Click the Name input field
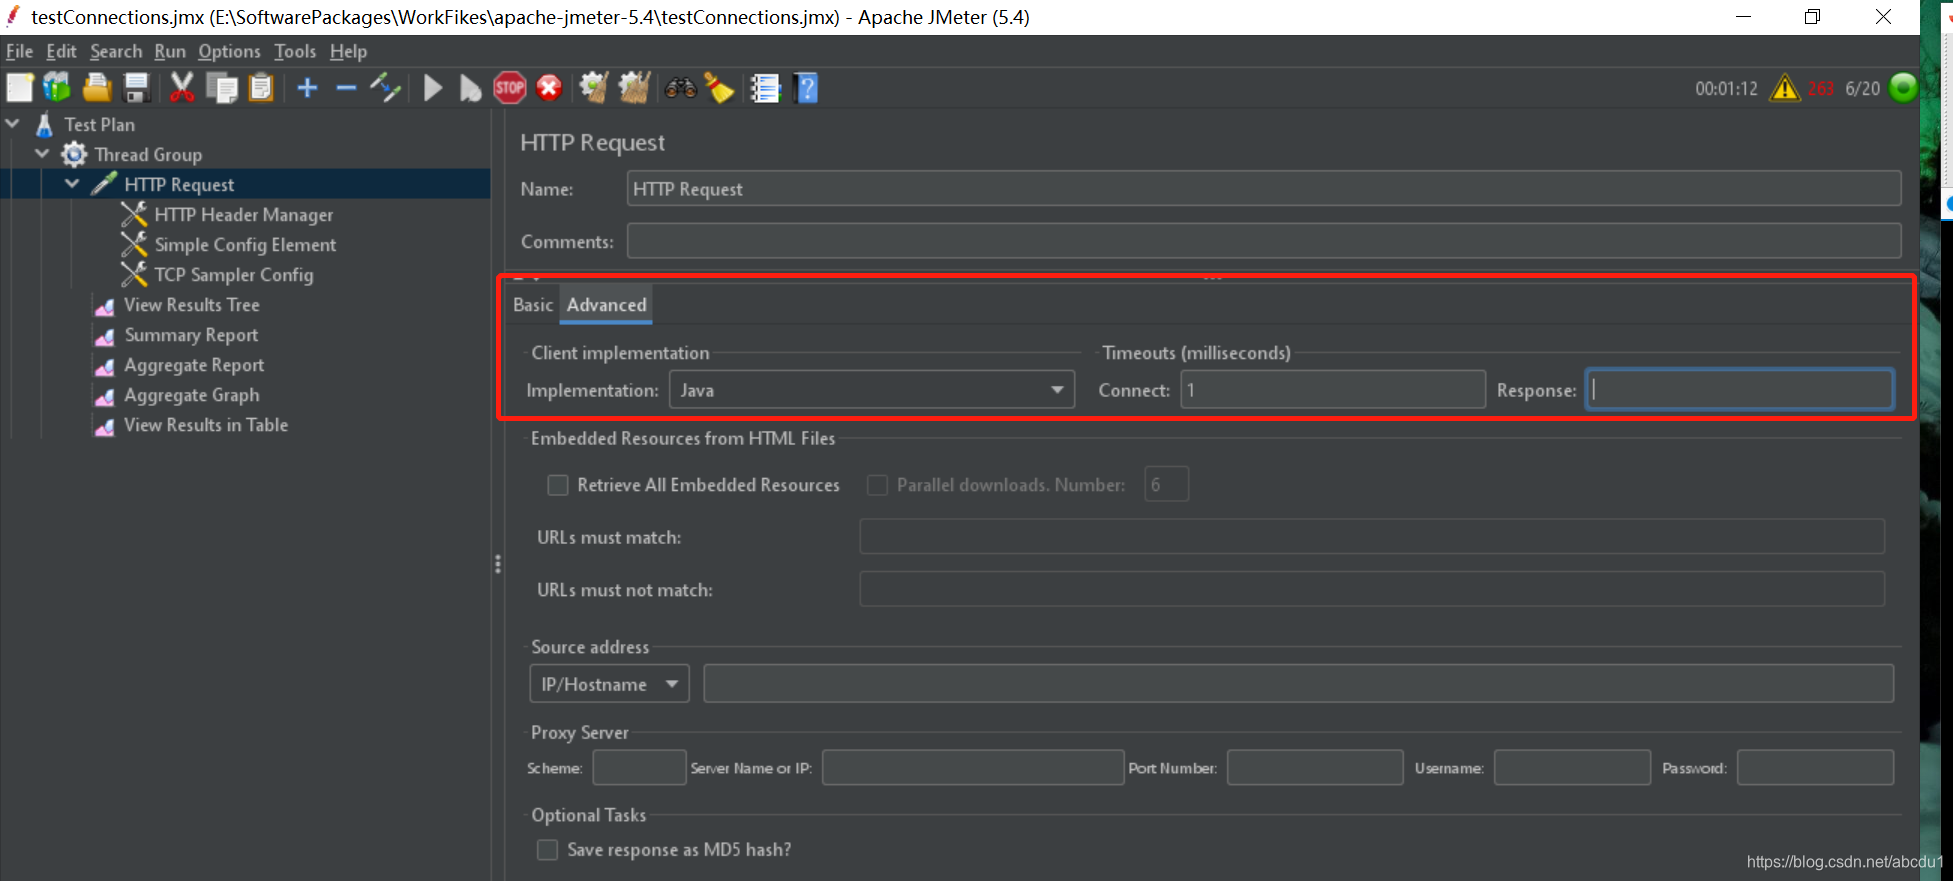The image size is (1953, 881). coord(1264,189)
